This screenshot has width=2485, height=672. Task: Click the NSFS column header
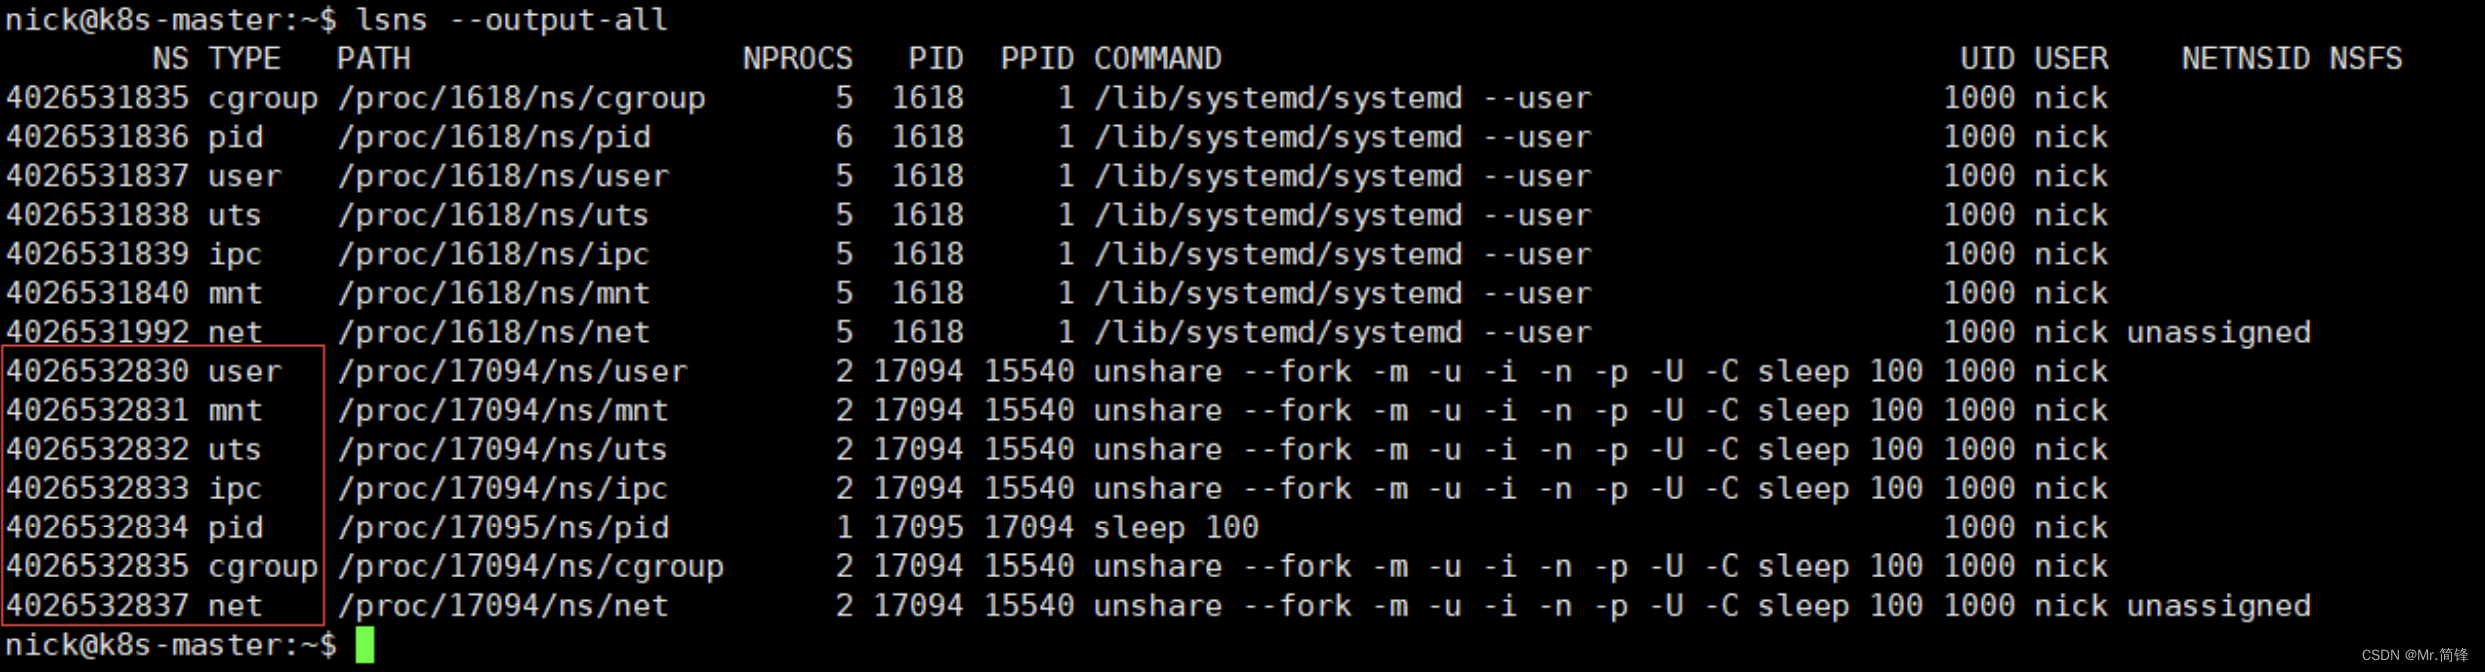click(x=2366, y=59)
